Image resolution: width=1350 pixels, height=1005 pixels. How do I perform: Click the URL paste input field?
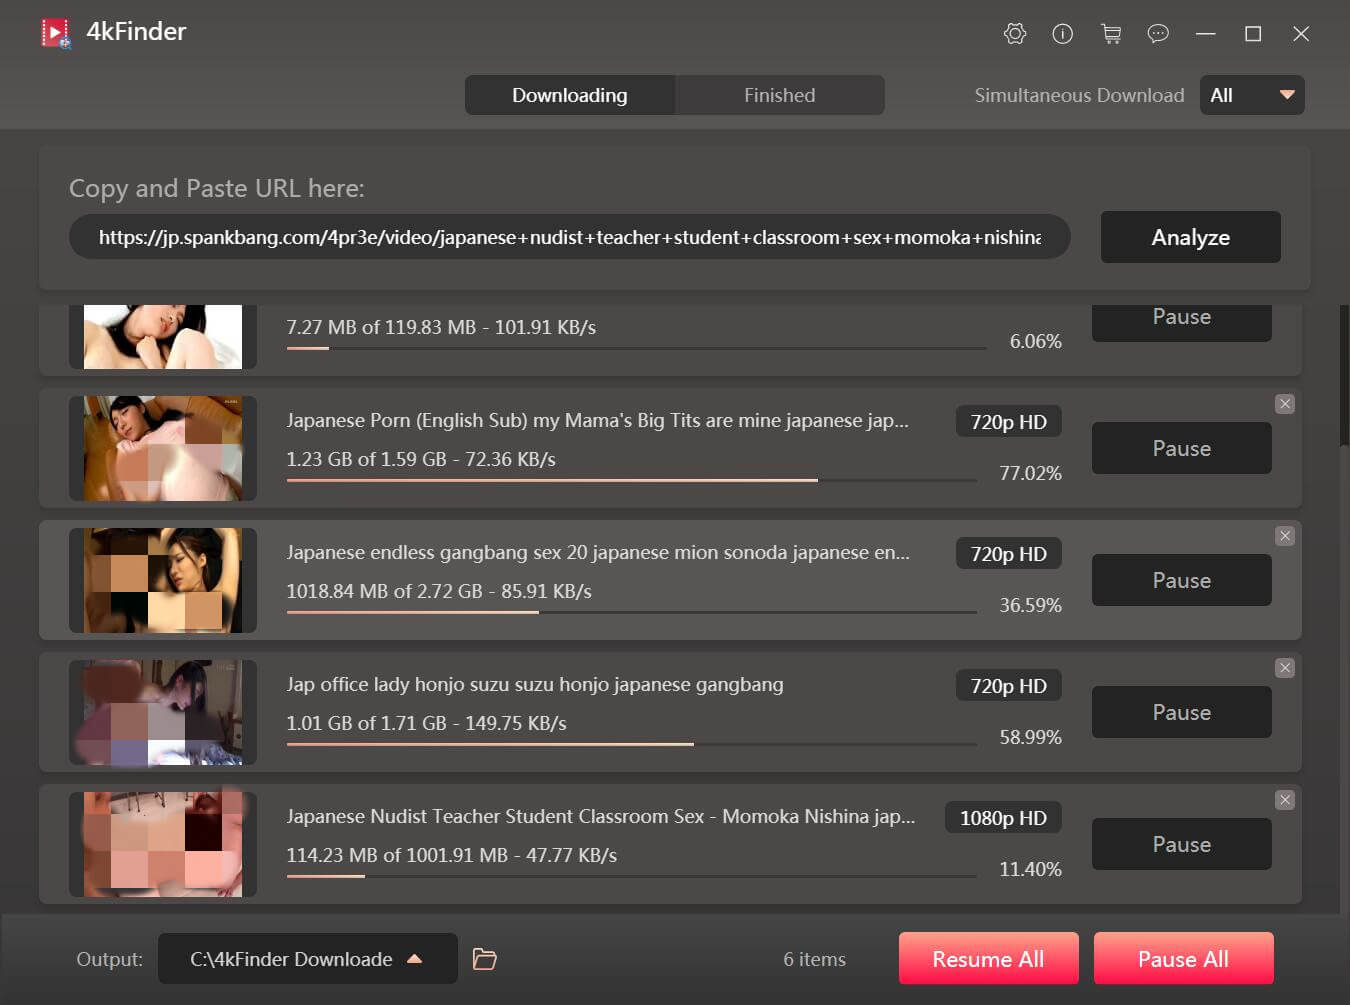tap(569, 237)
